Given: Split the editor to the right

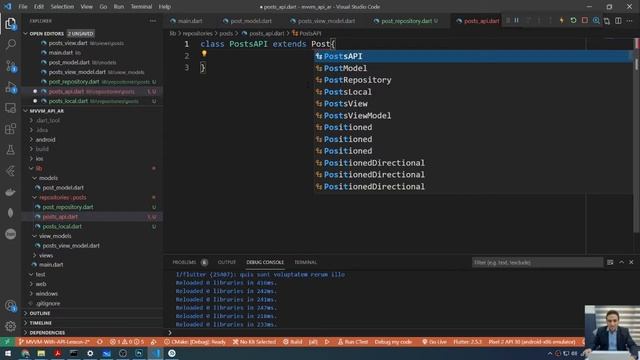Looking at the screenshot, I should pos(618,21).
